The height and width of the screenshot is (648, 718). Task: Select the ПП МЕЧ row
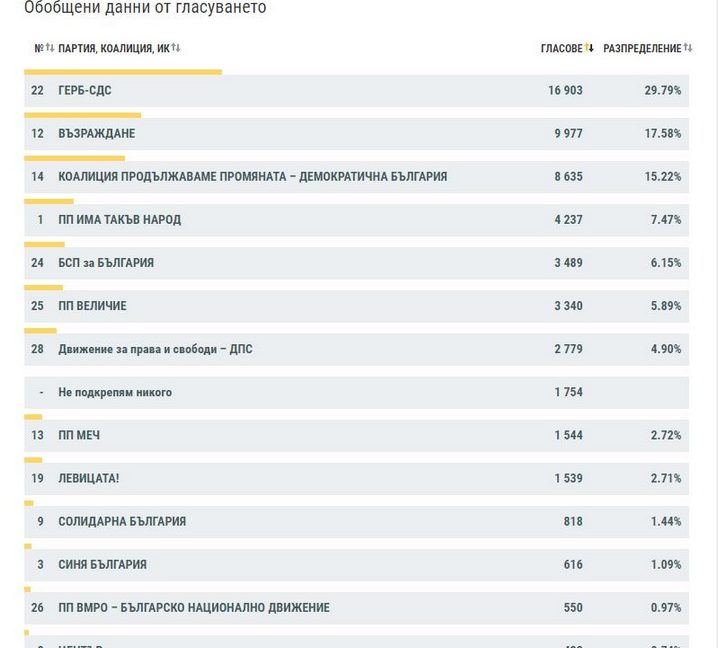79,436
